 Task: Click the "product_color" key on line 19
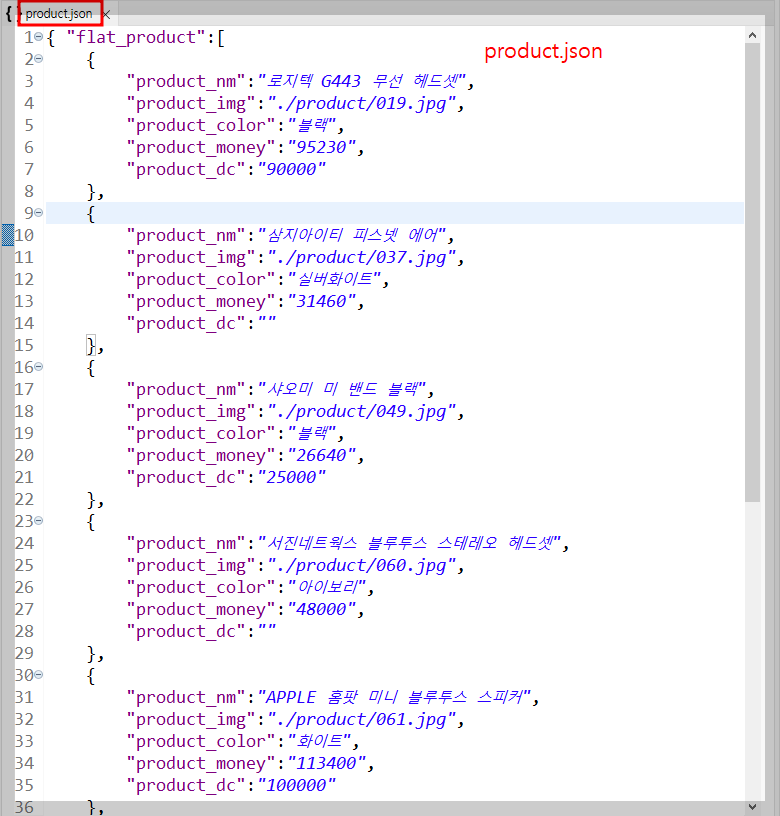pyautogui.click(x=201, y=434)
